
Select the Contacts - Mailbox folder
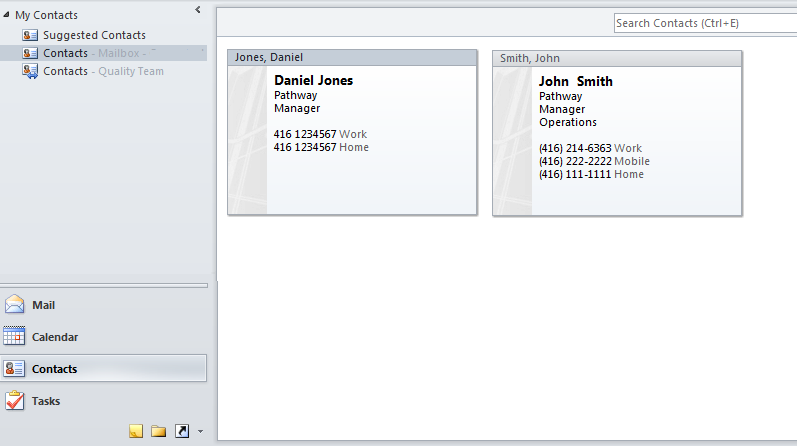pyautogui.click(x=103, y=53)
